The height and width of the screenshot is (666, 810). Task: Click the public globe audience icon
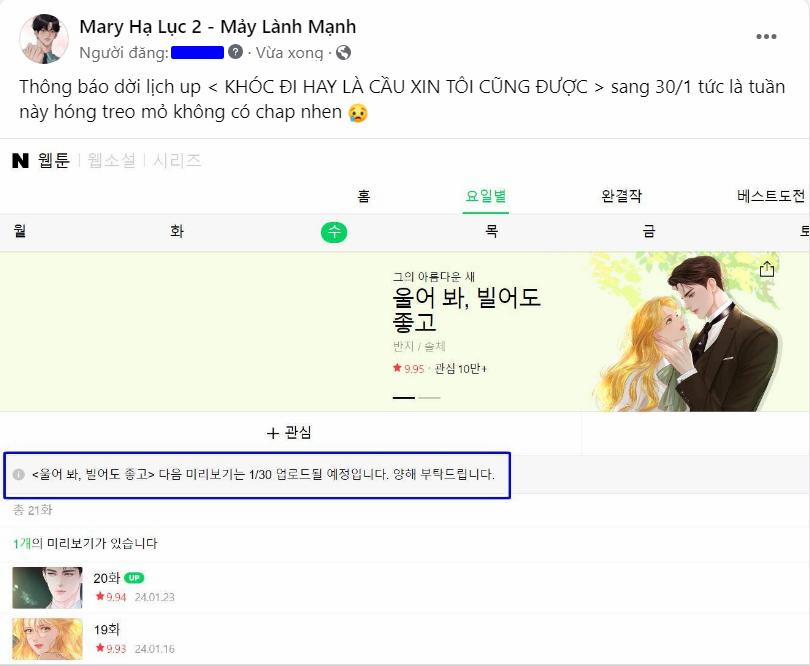pos(344,52)
